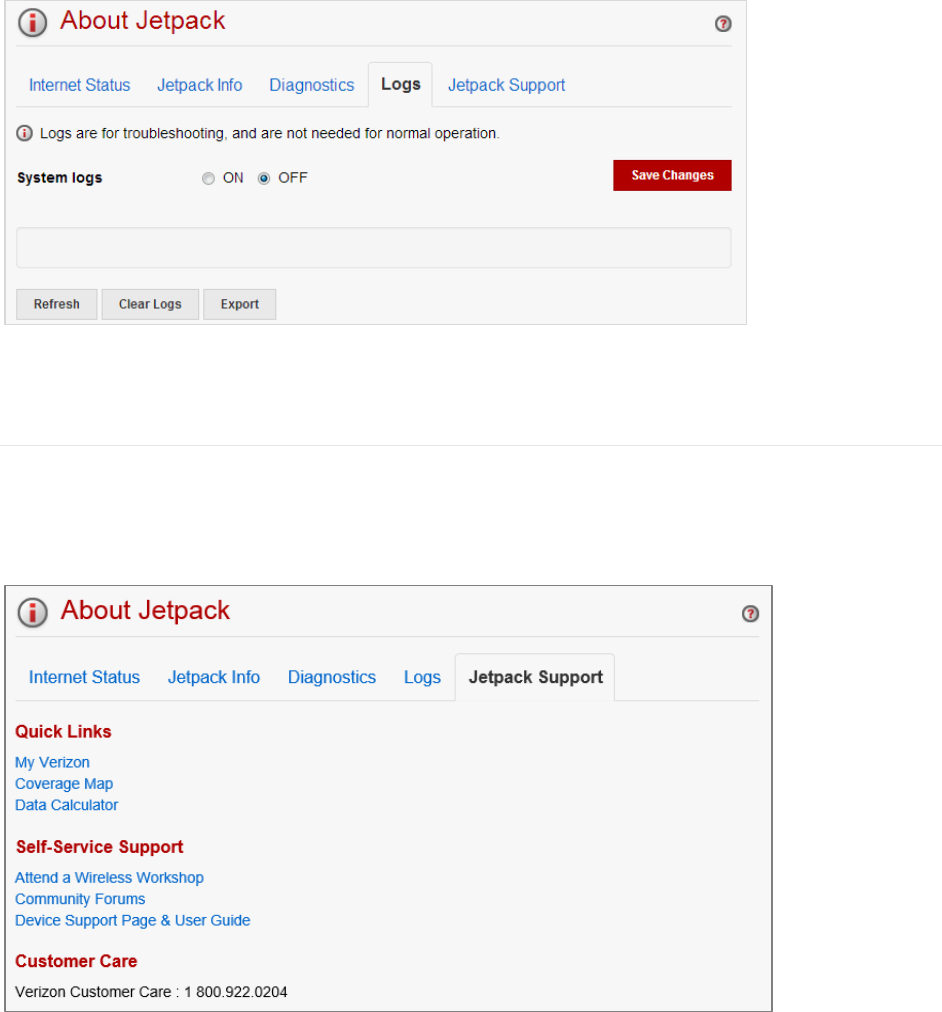Go to Jetpack Support tab in Logs panel

(x=506, y=85)
